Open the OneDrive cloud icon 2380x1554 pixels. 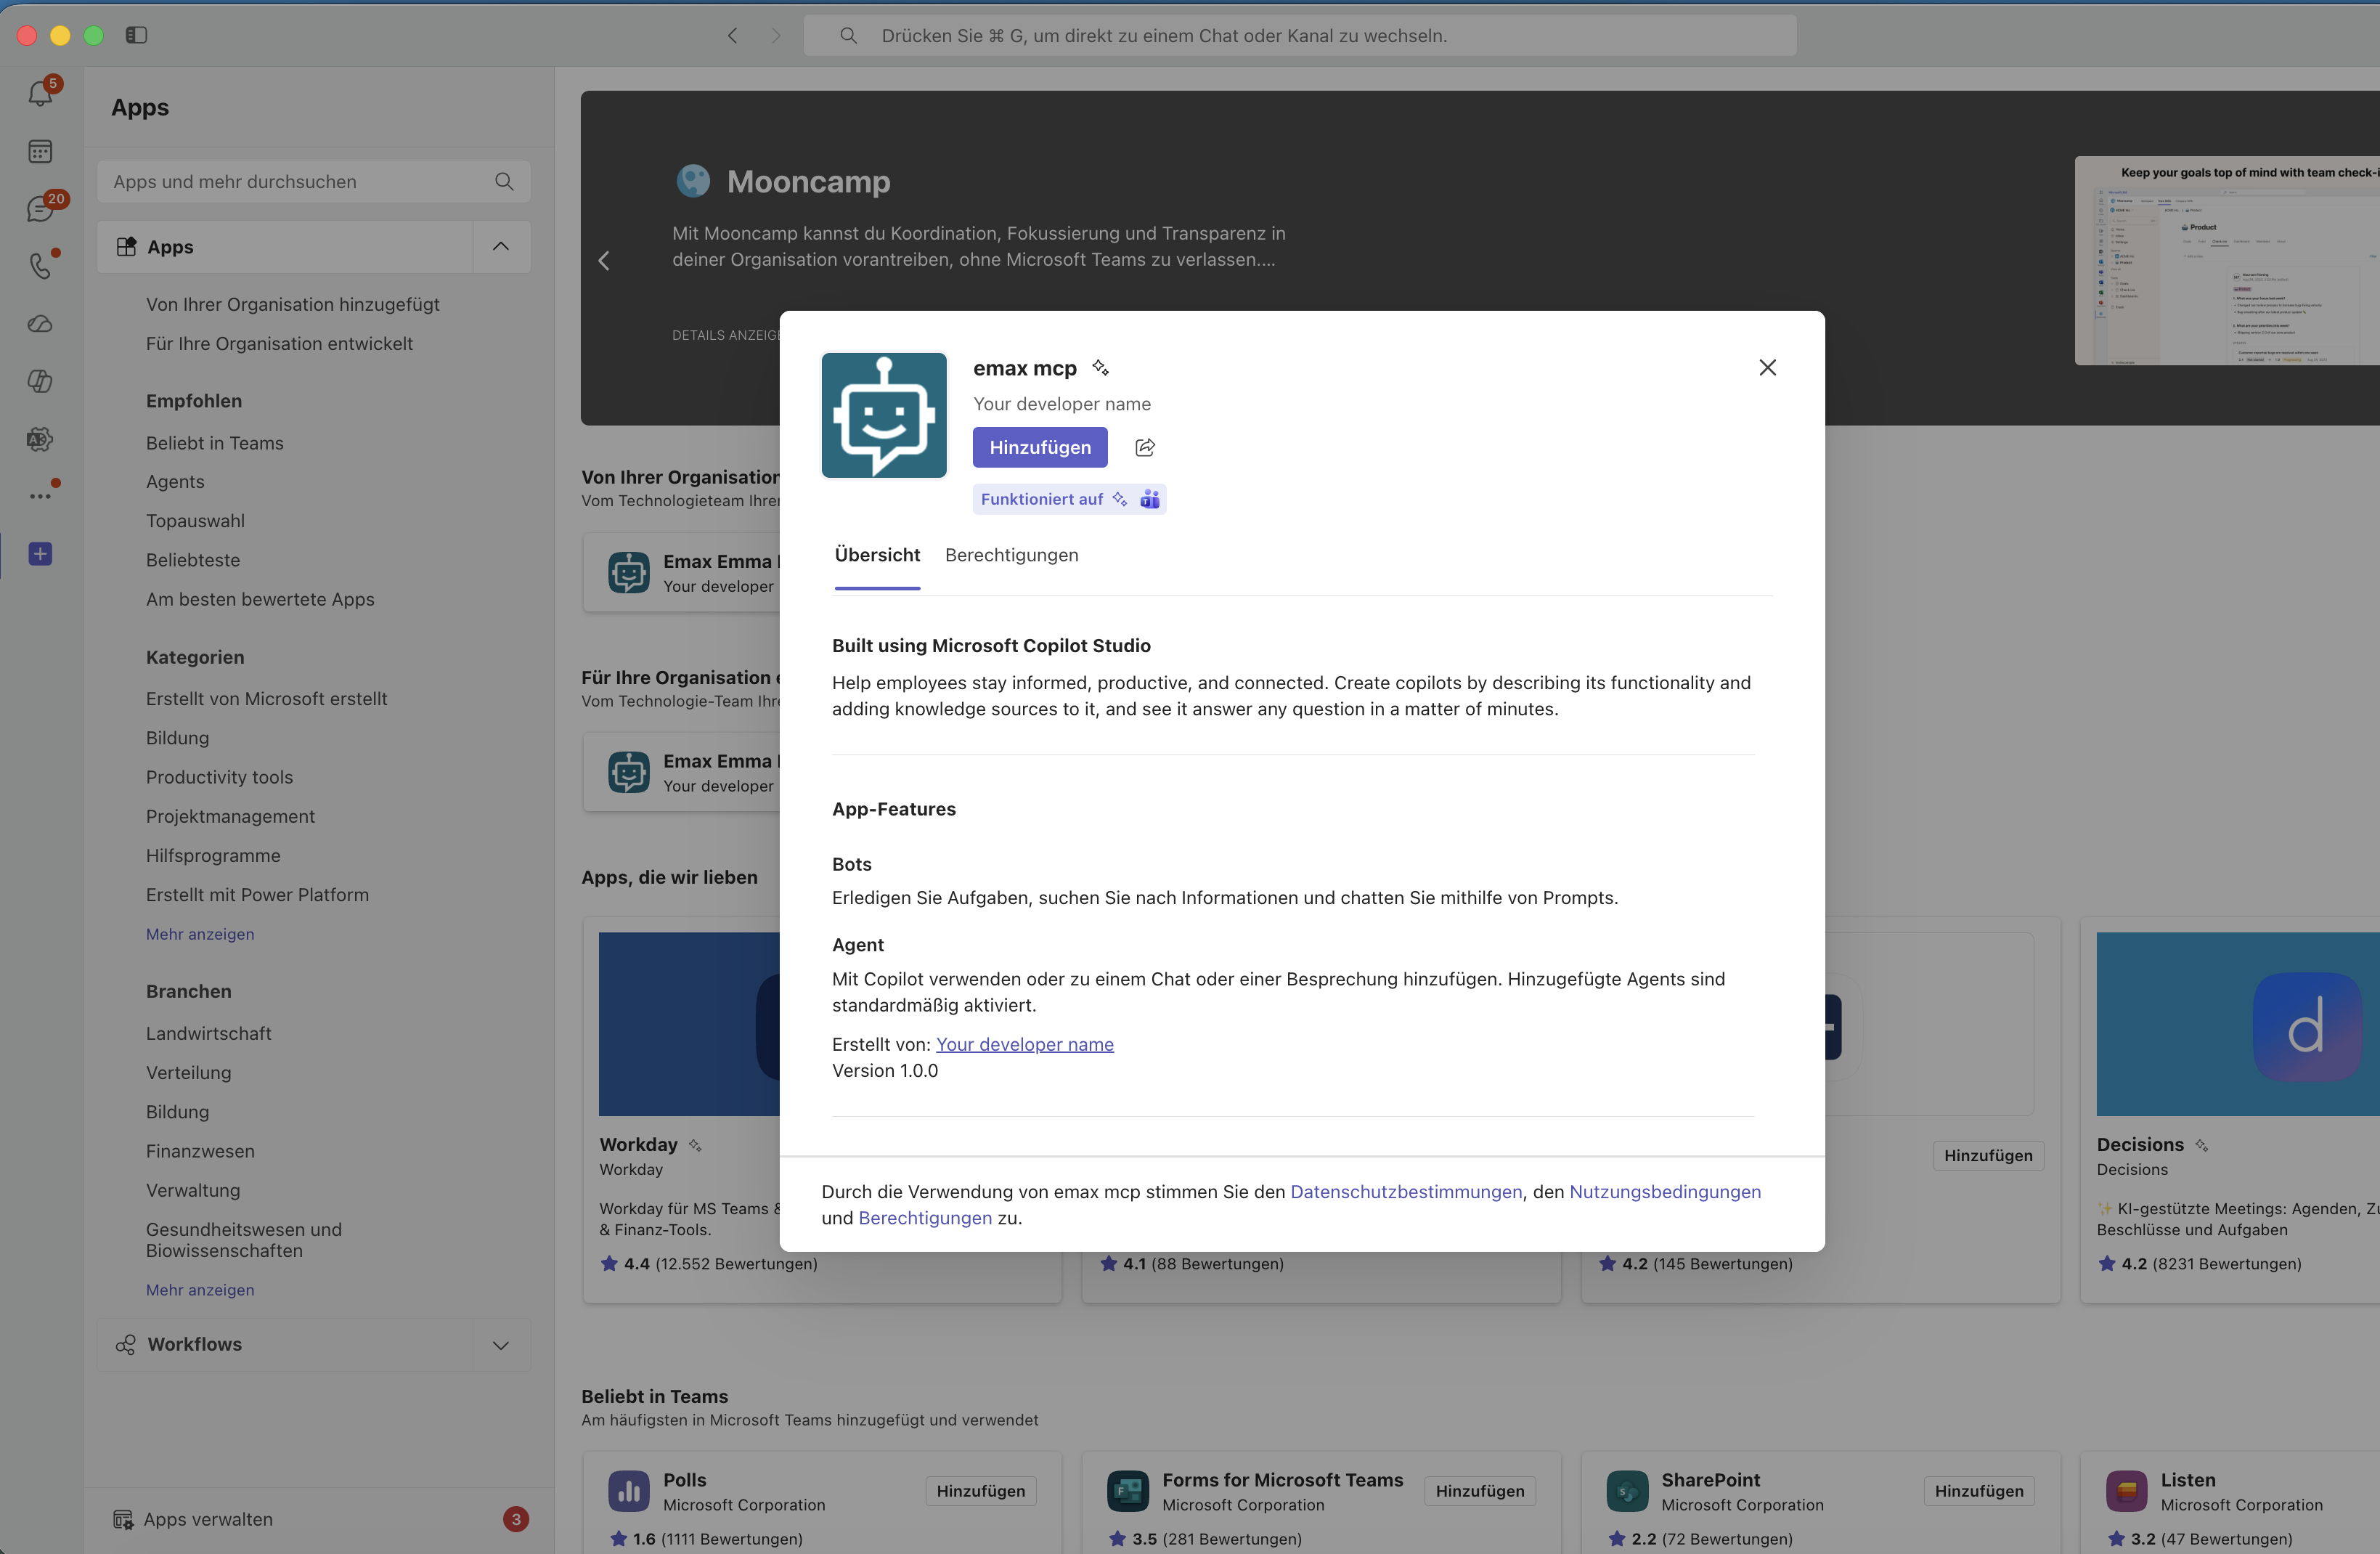tap(40, 323)
